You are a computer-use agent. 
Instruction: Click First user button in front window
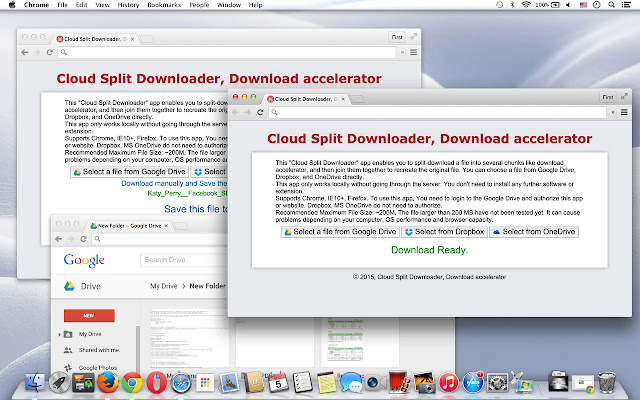tap(607, 97)
